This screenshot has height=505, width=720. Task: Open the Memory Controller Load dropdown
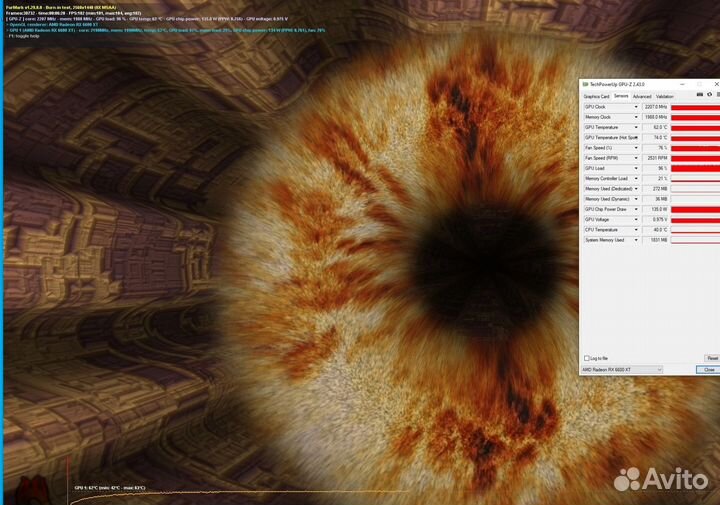tap(636, 179)
